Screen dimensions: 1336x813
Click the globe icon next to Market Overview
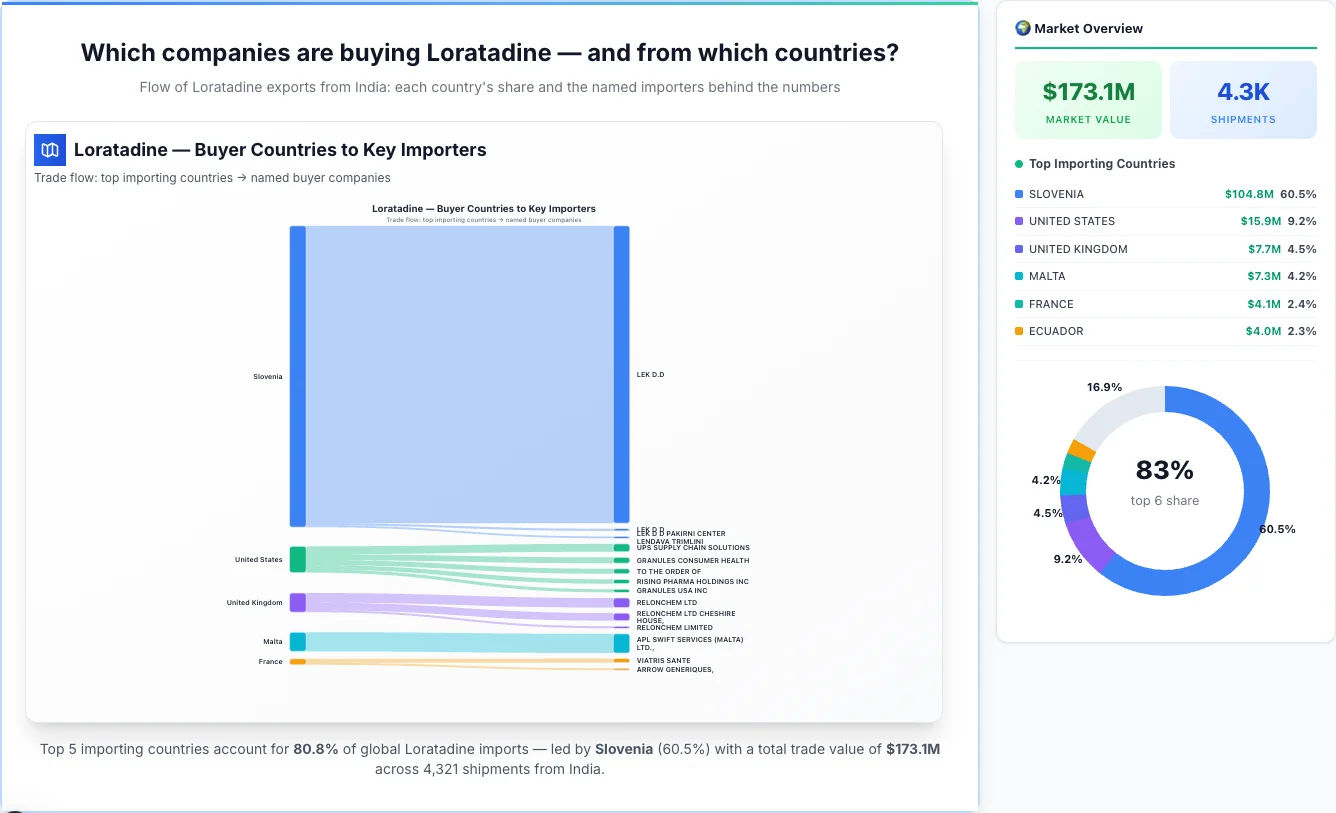point(1022,28)
